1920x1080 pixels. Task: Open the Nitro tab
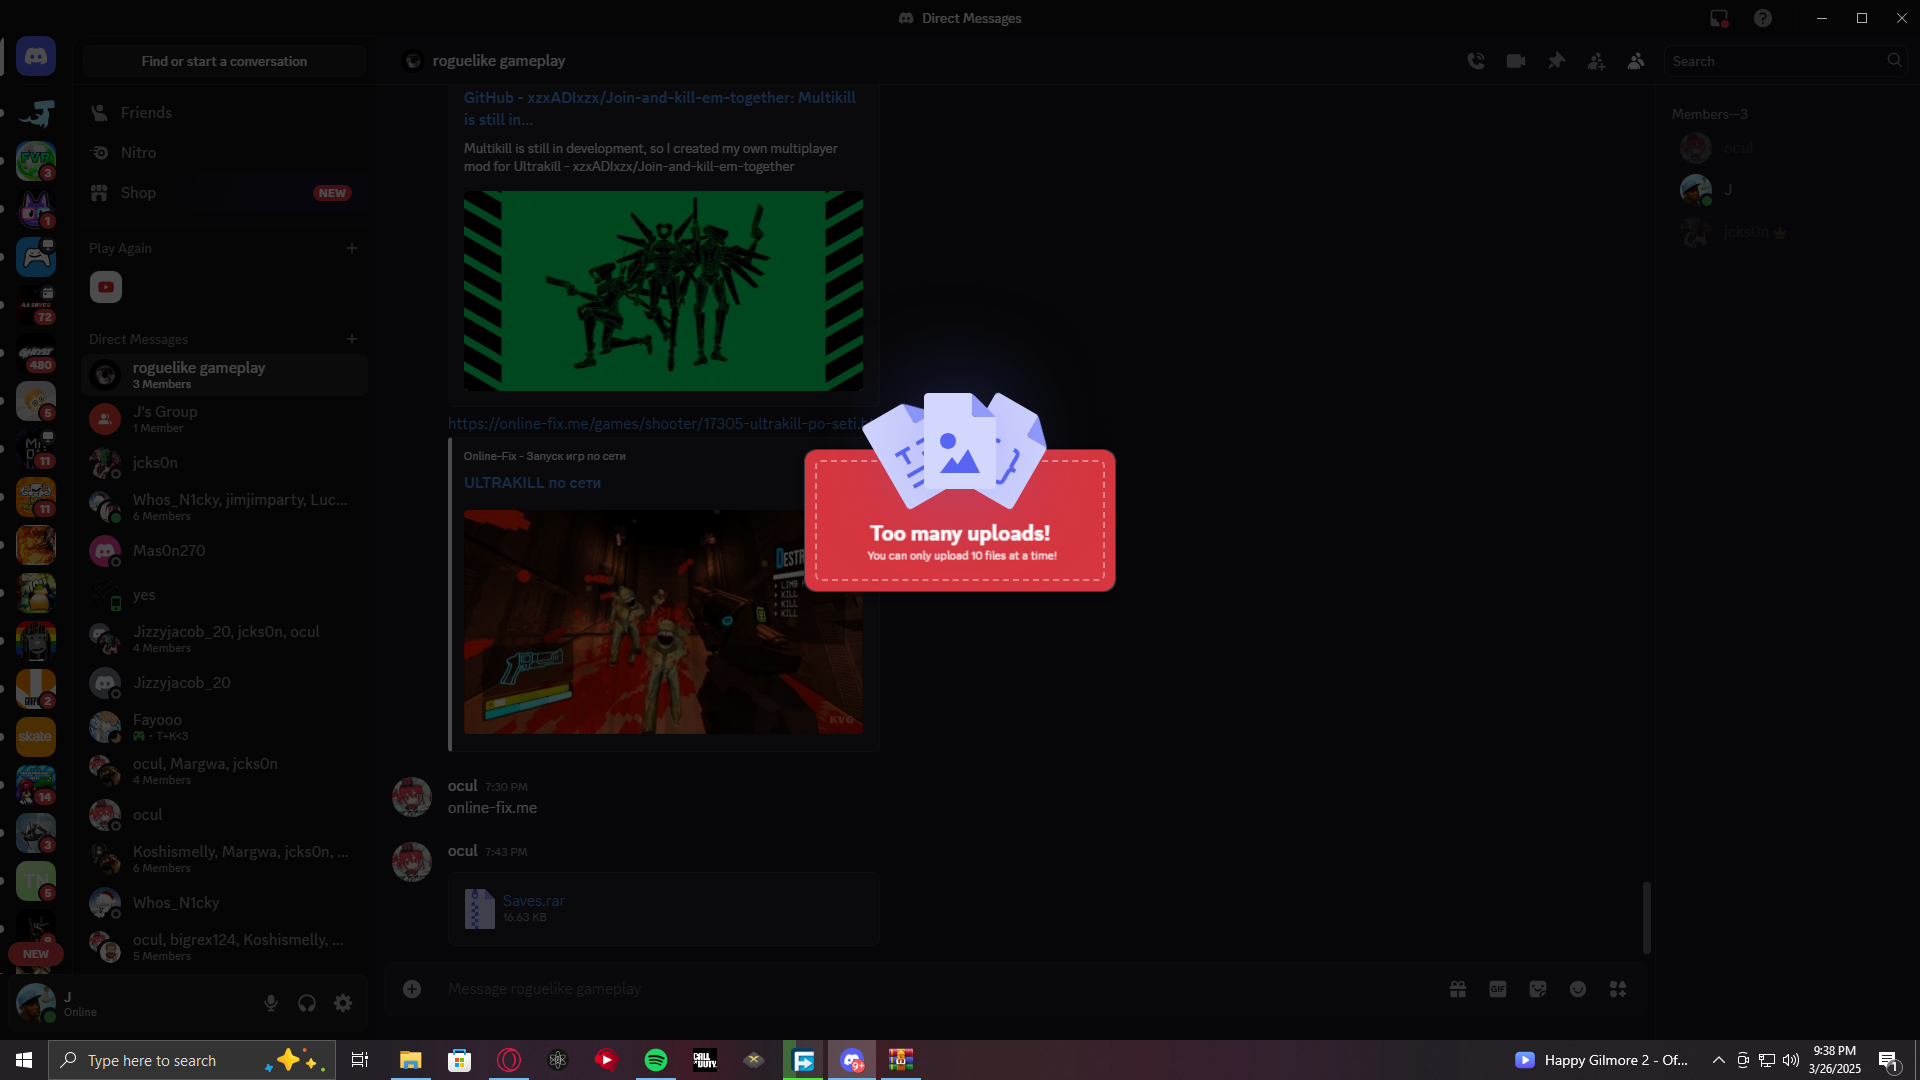138,153
